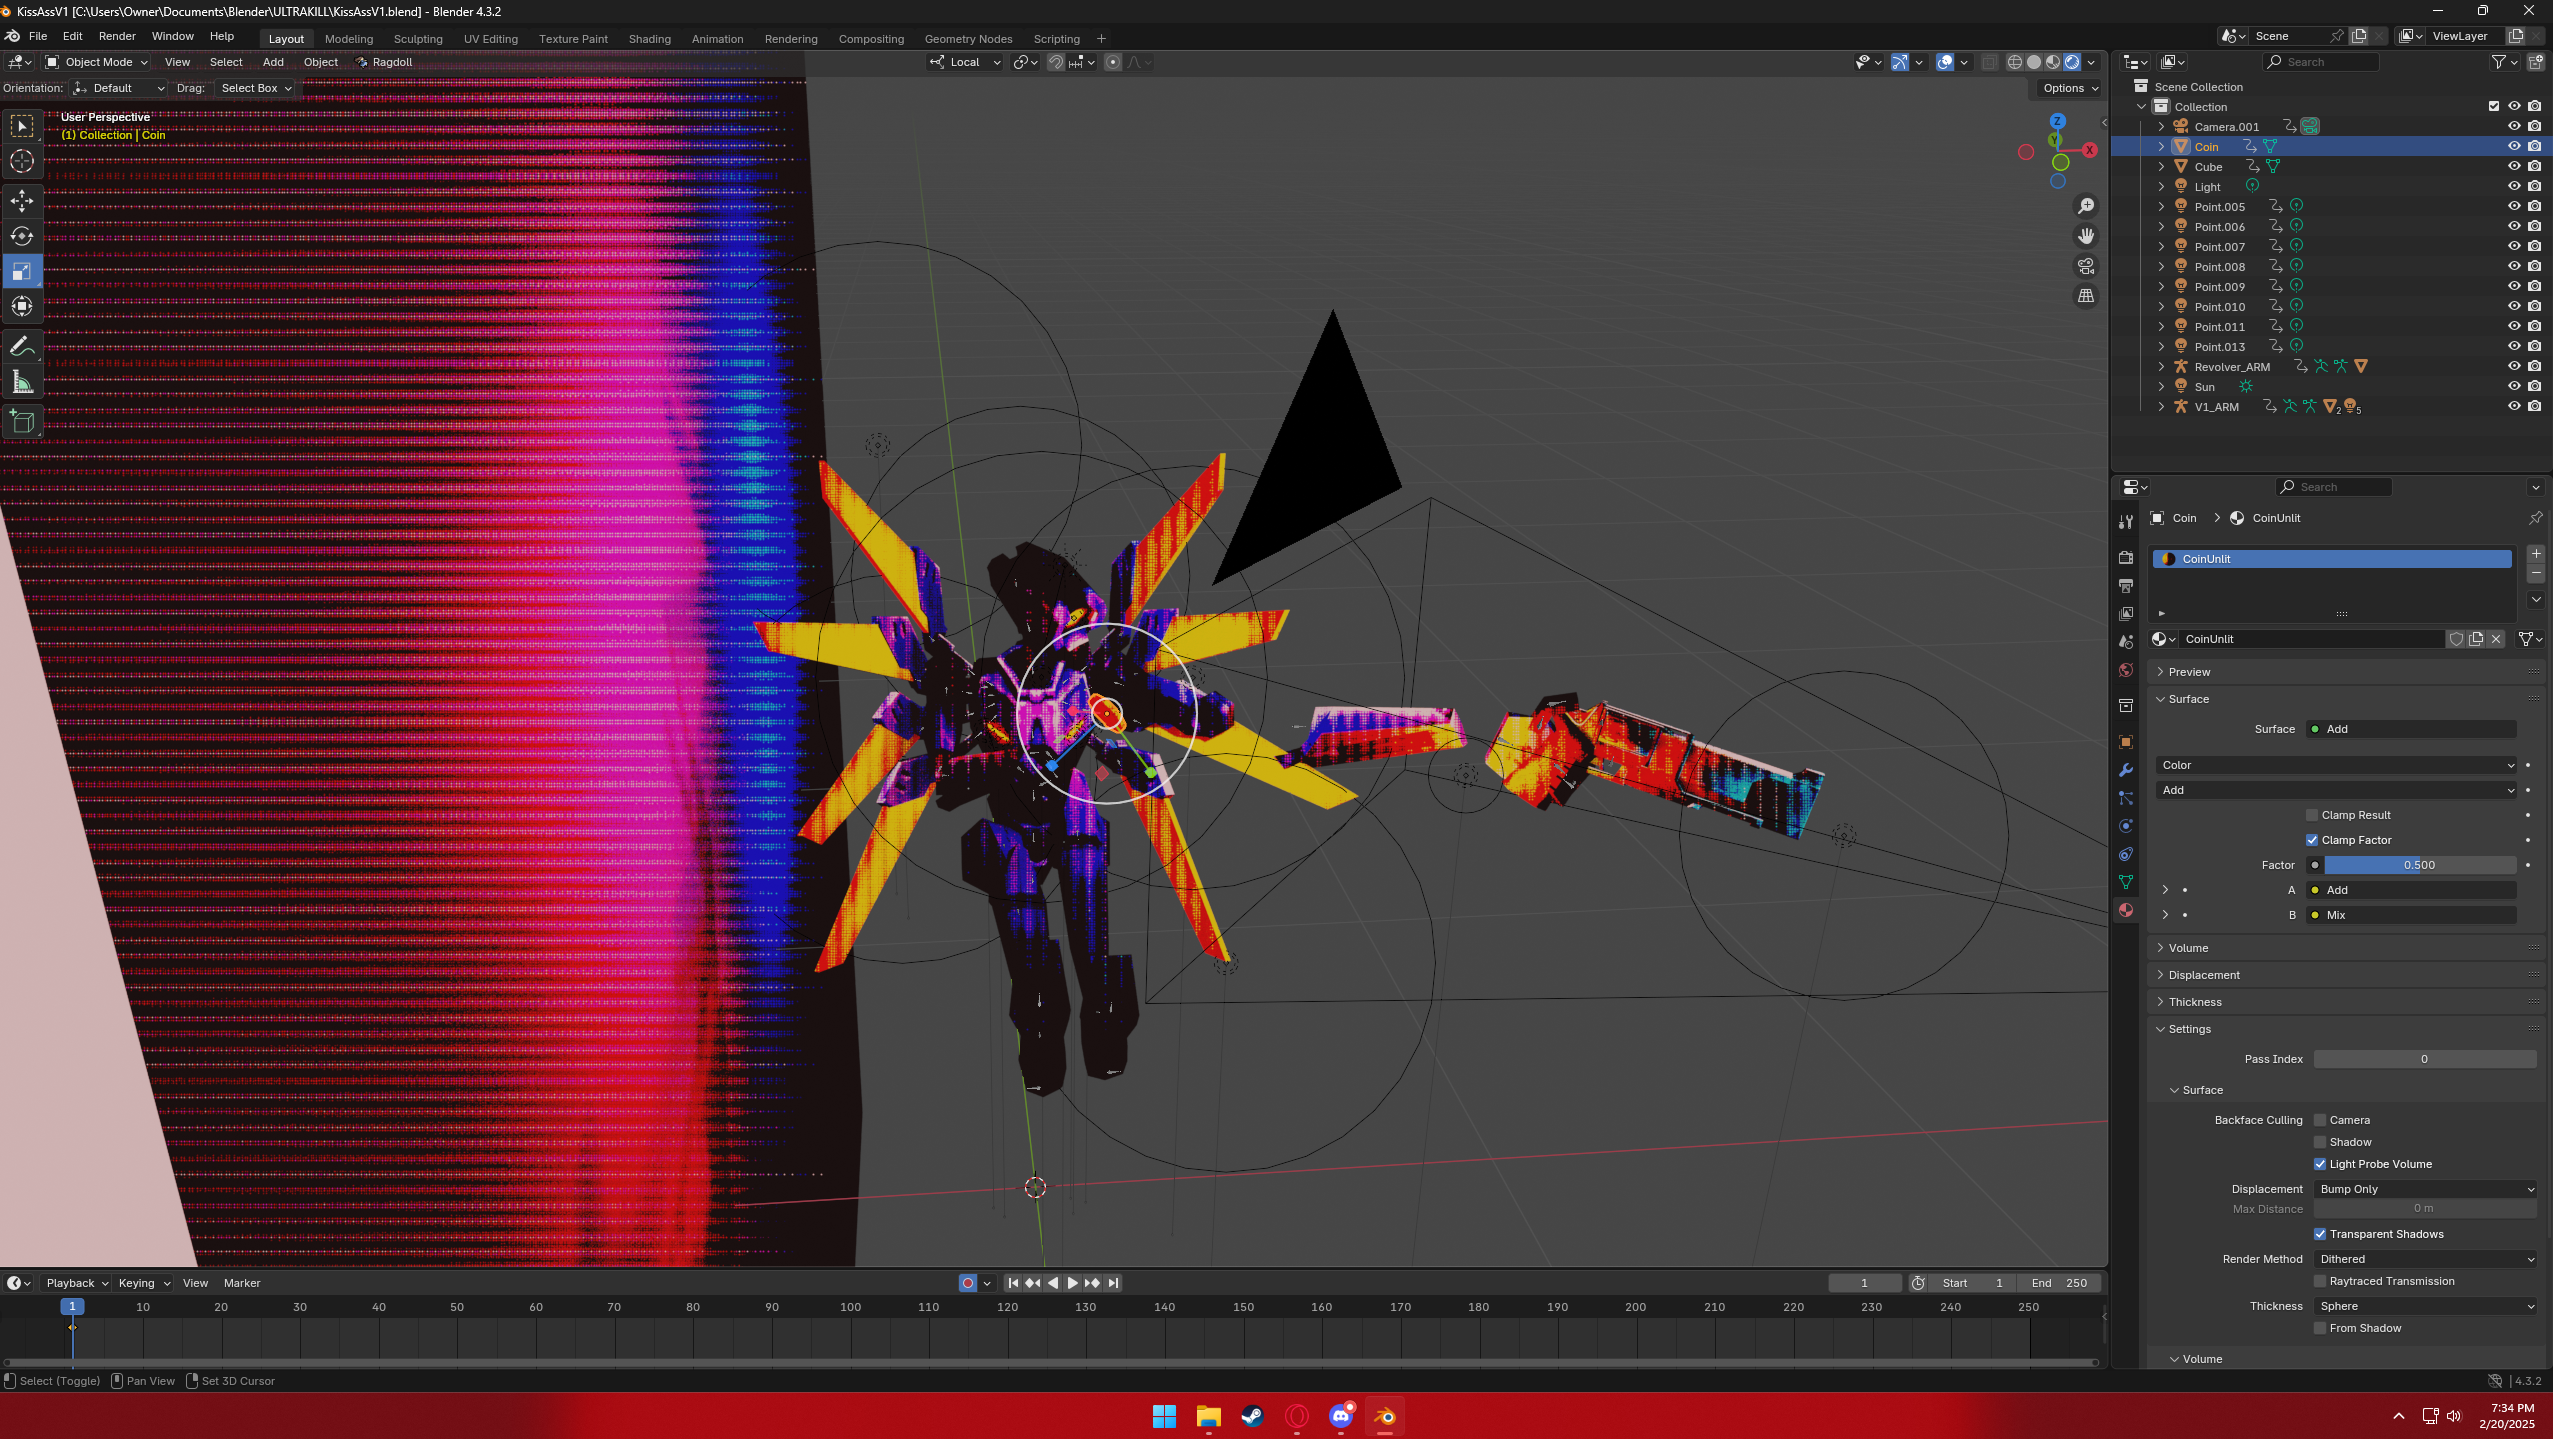Open the Geometry Nodes workspace tab
This screenshot has width=2553, height=1439.
(968, 39)
